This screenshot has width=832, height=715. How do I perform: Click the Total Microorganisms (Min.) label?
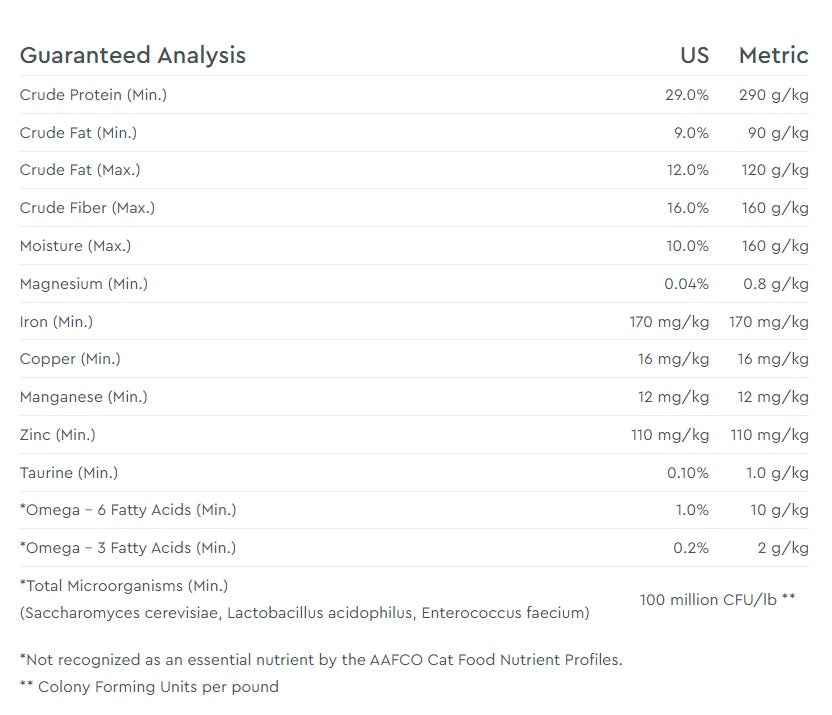coord(124,586)
